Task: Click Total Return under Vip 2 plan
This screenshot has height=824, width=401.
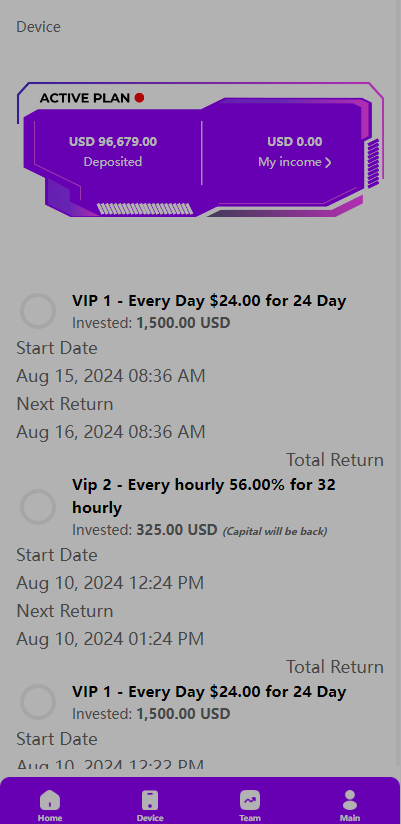Action: [x=335, y=667]
